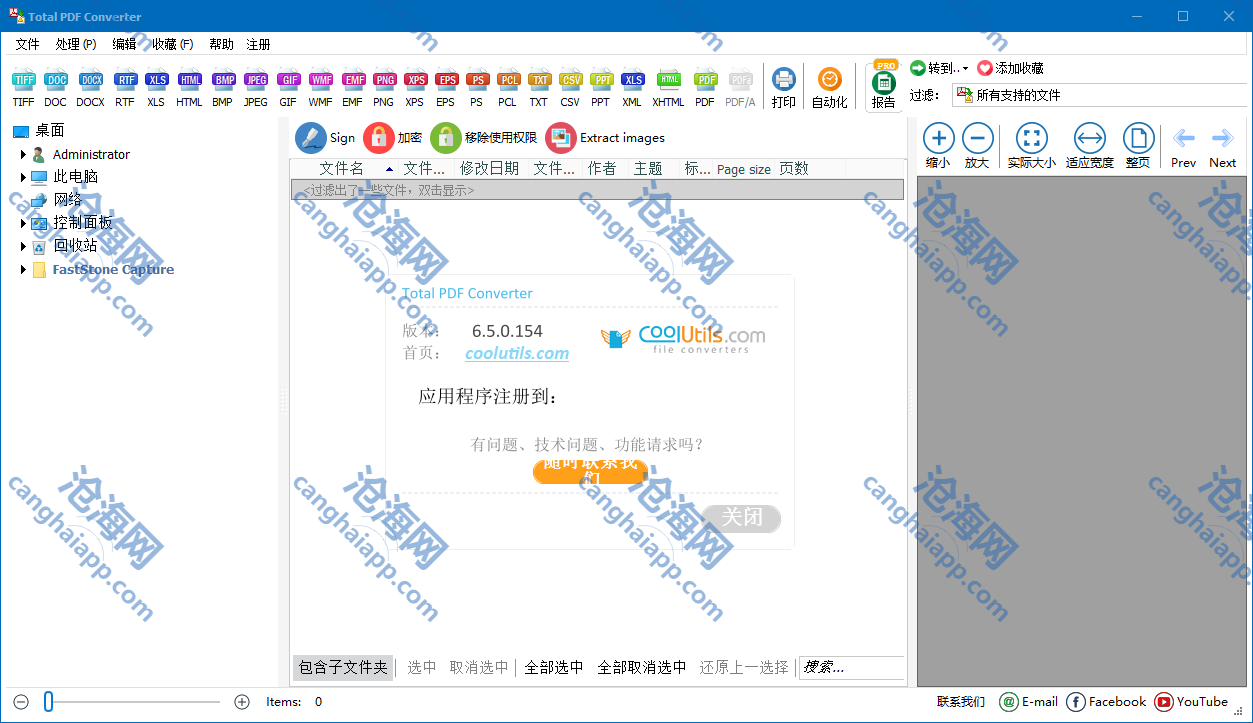Screen dimensions: 1253x723
Task: Select the TXT format converter icon
Action: pos(539,81)
